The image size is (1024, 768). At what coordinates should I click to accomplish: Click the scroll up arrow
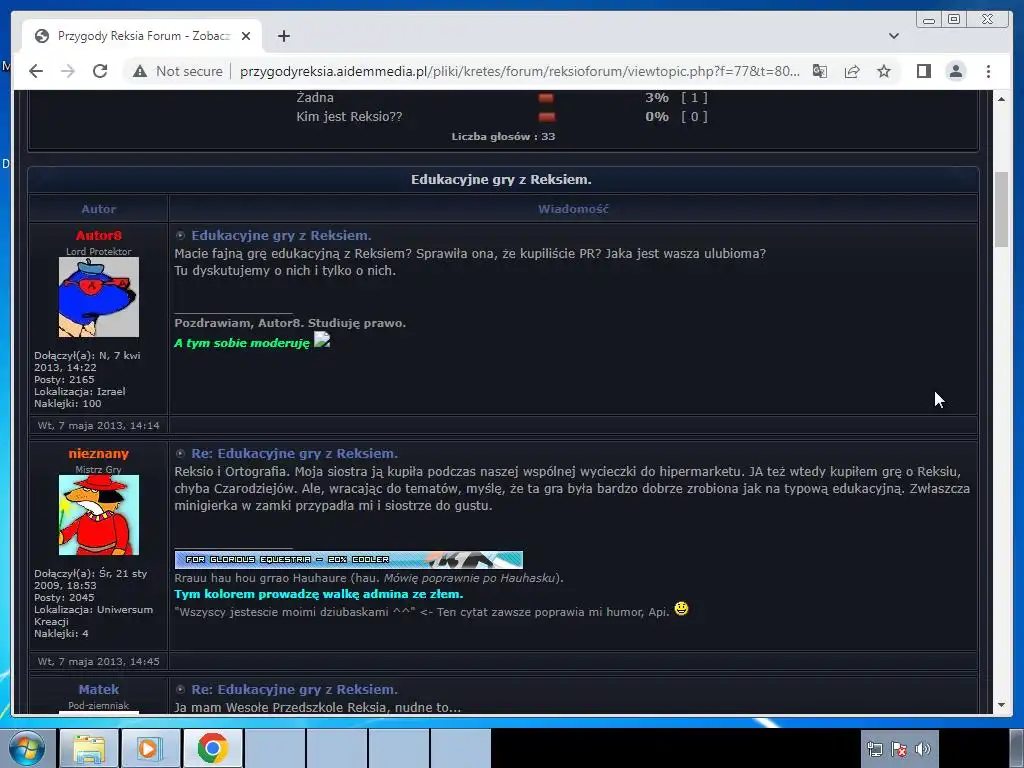1001,99
